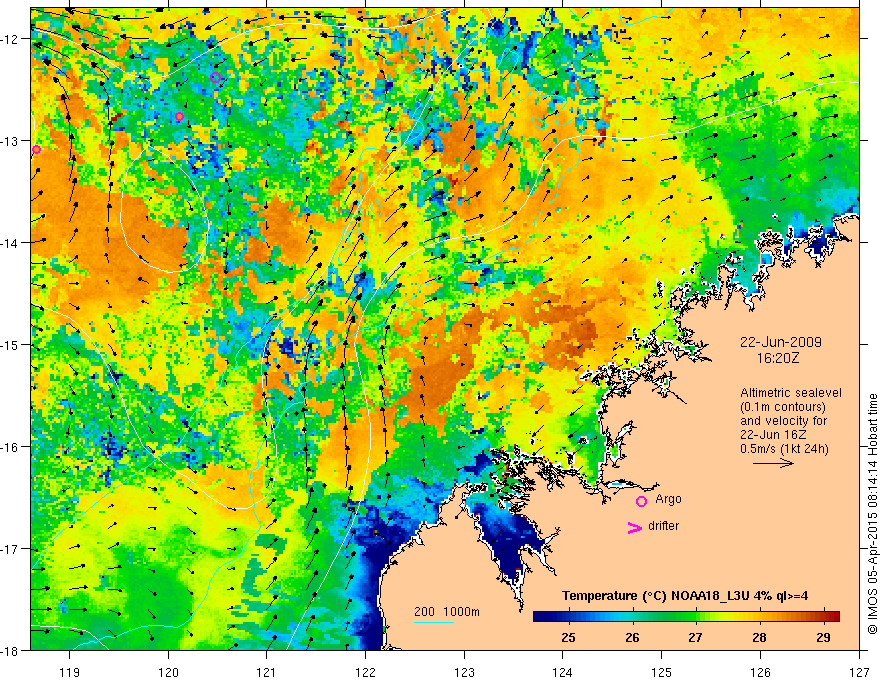Click the temperature color bar

click(686, 616)
